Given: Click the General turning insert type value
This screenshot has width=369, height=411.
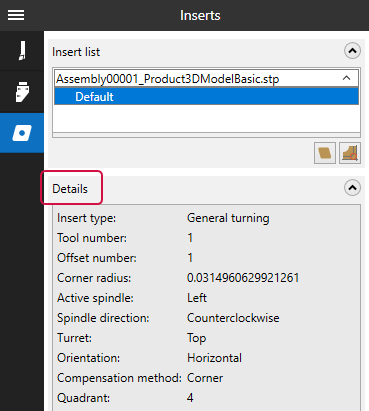Looking at the screenshot, I should (228, 218).
